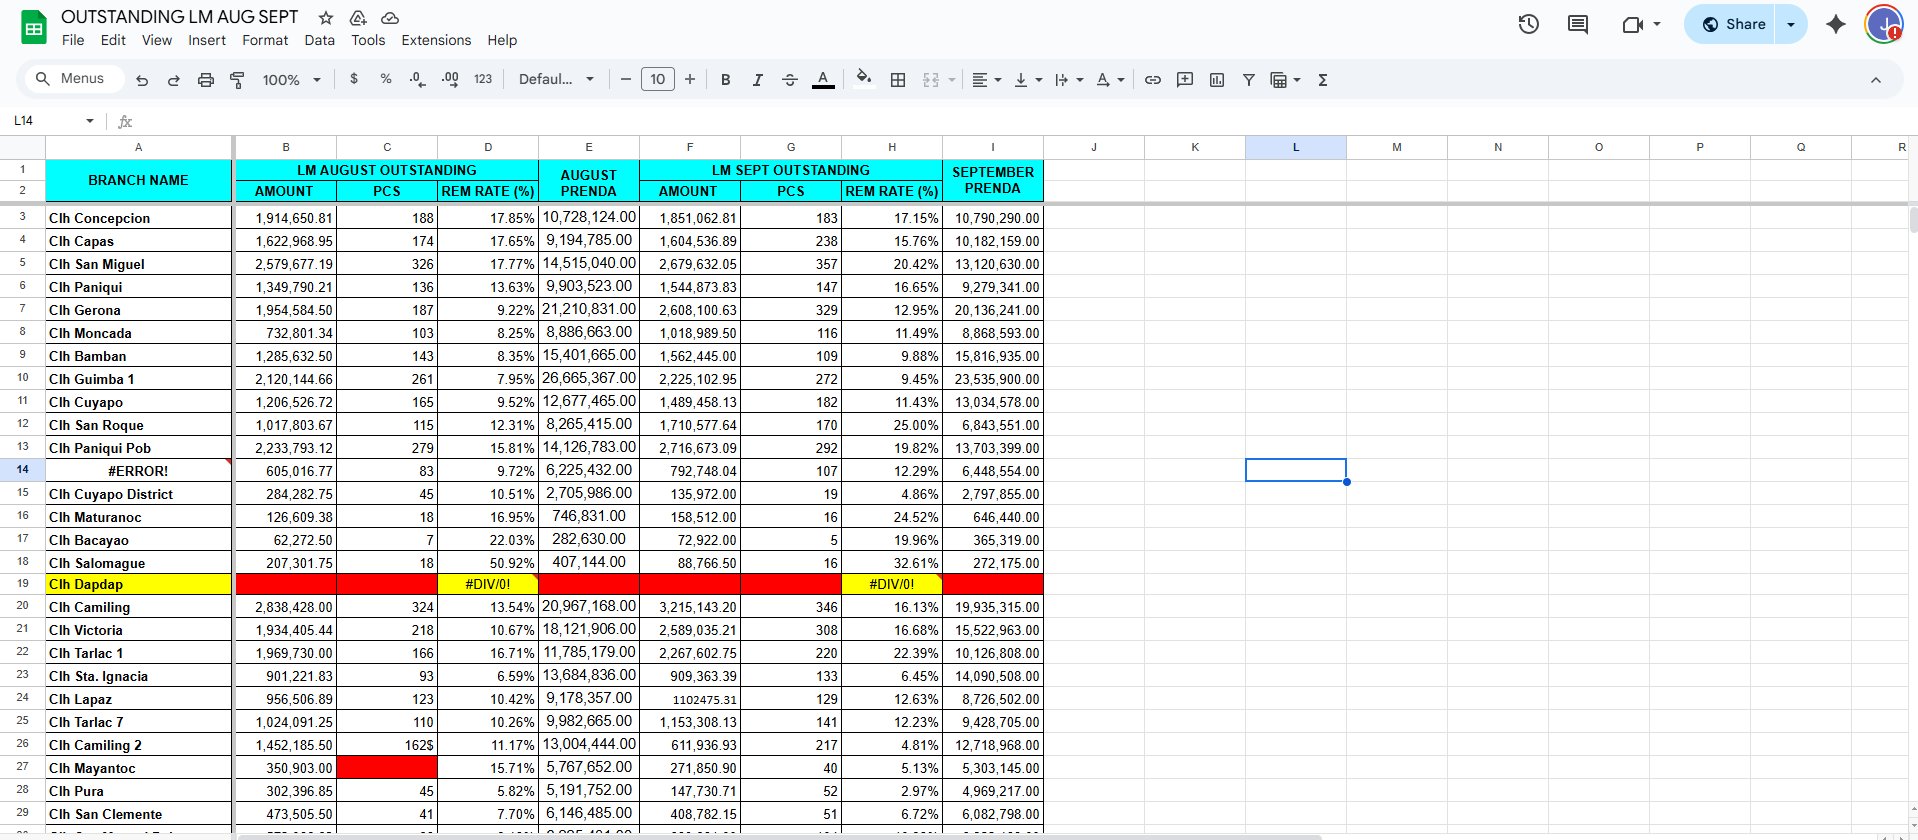Select the Paint format tool
Image resolution: width=1918 pixels, height=840 pixels.
coord(237,80)
